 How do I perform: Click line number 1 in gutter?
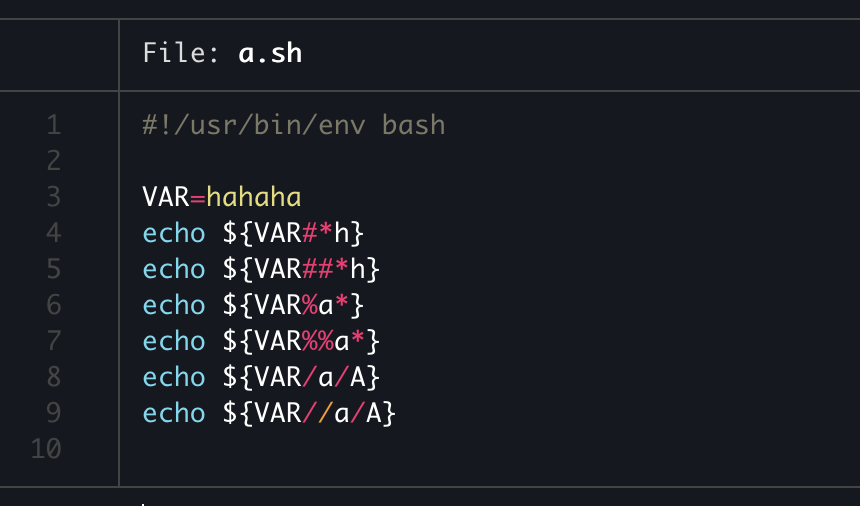53,125
